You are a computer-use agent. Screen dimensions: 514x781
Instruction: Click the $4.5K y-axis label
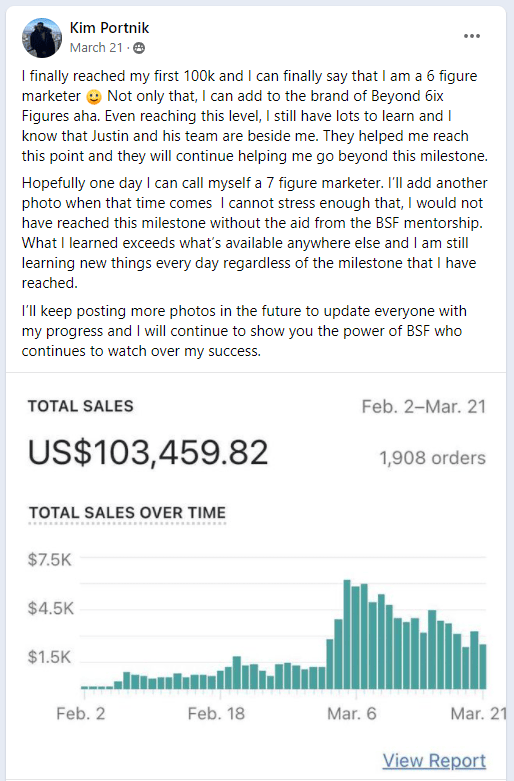(x=51, y=608)
